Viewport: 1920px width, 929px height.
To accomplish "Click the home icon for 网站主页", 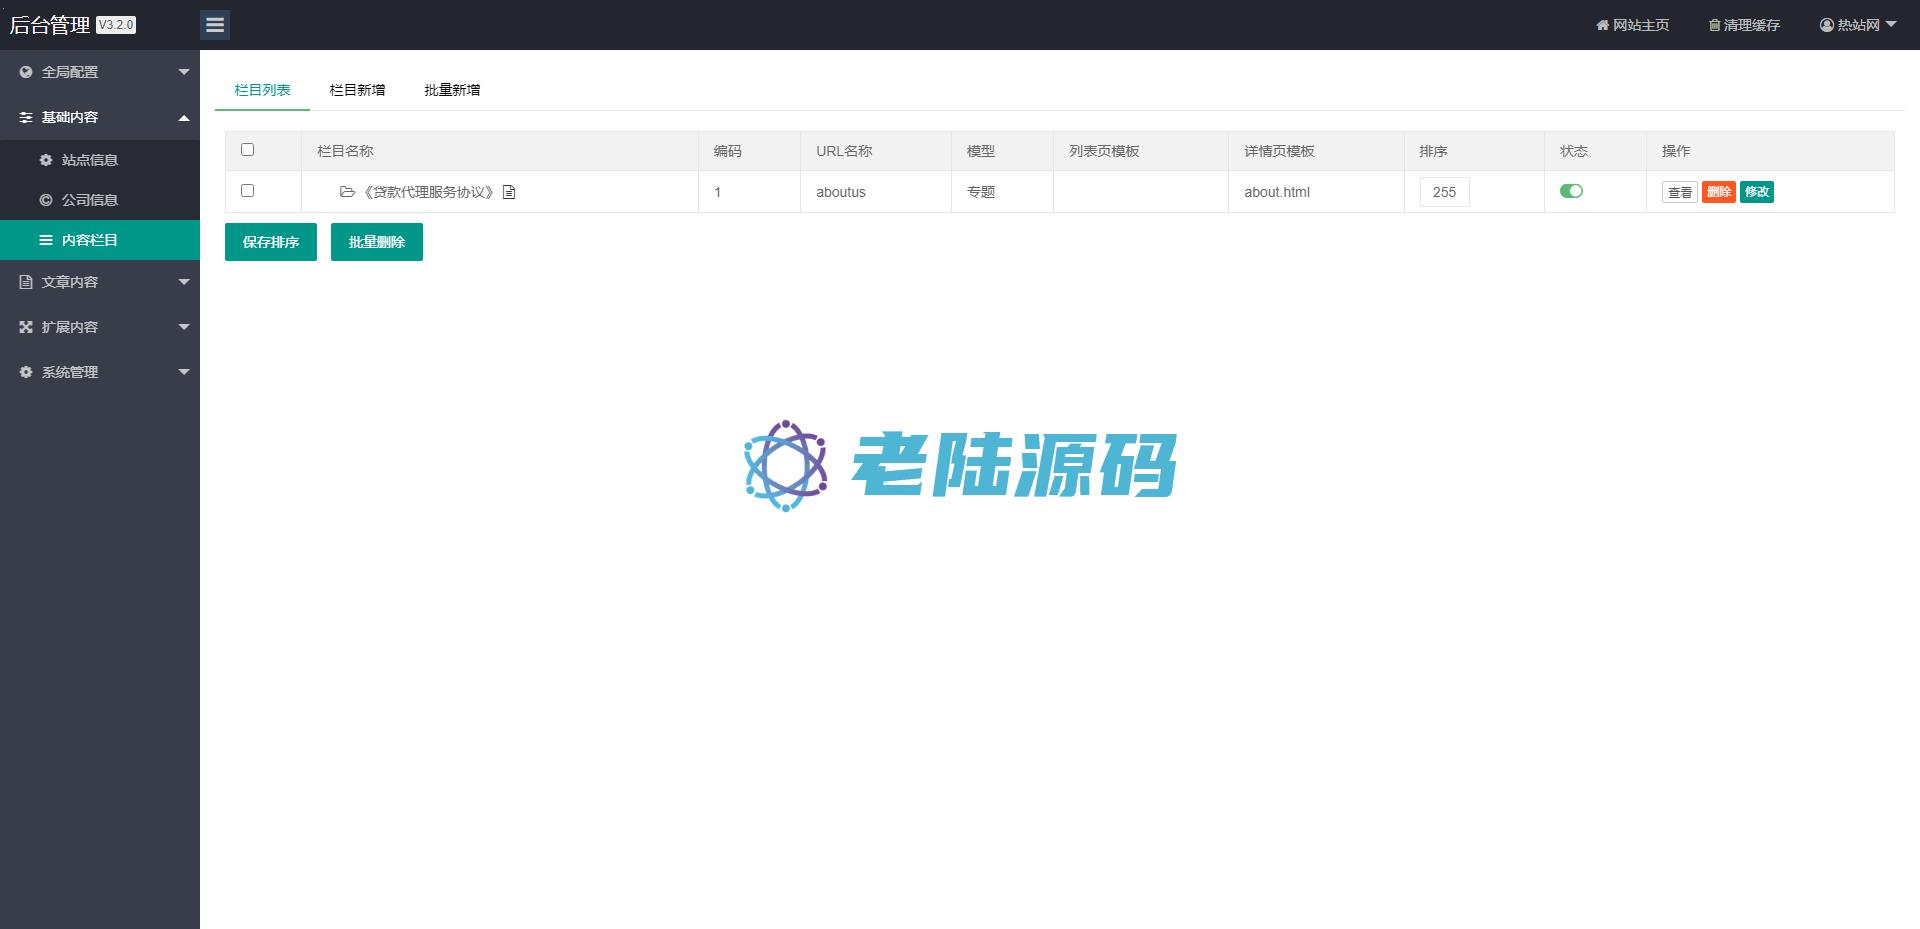I will [1602, 25].
